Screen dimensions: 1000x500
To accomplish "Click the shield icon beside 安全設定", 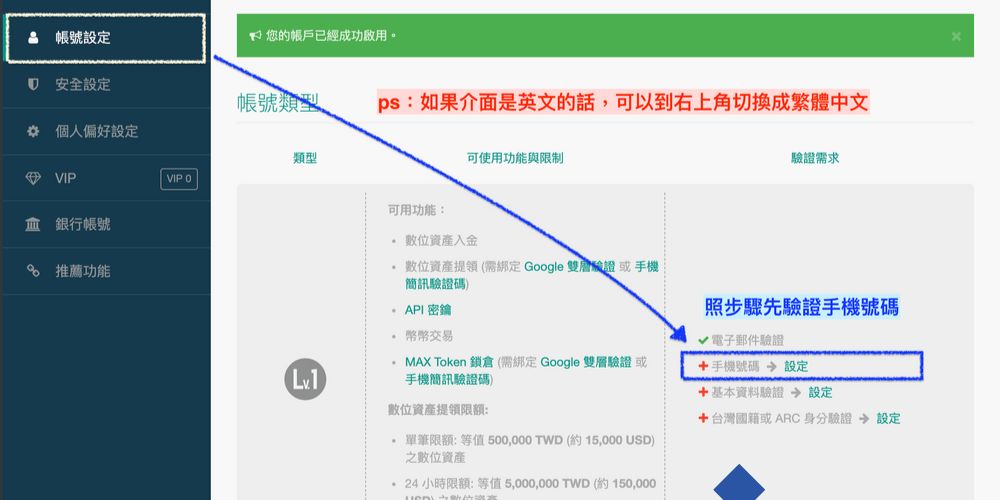I will (33, 84).
